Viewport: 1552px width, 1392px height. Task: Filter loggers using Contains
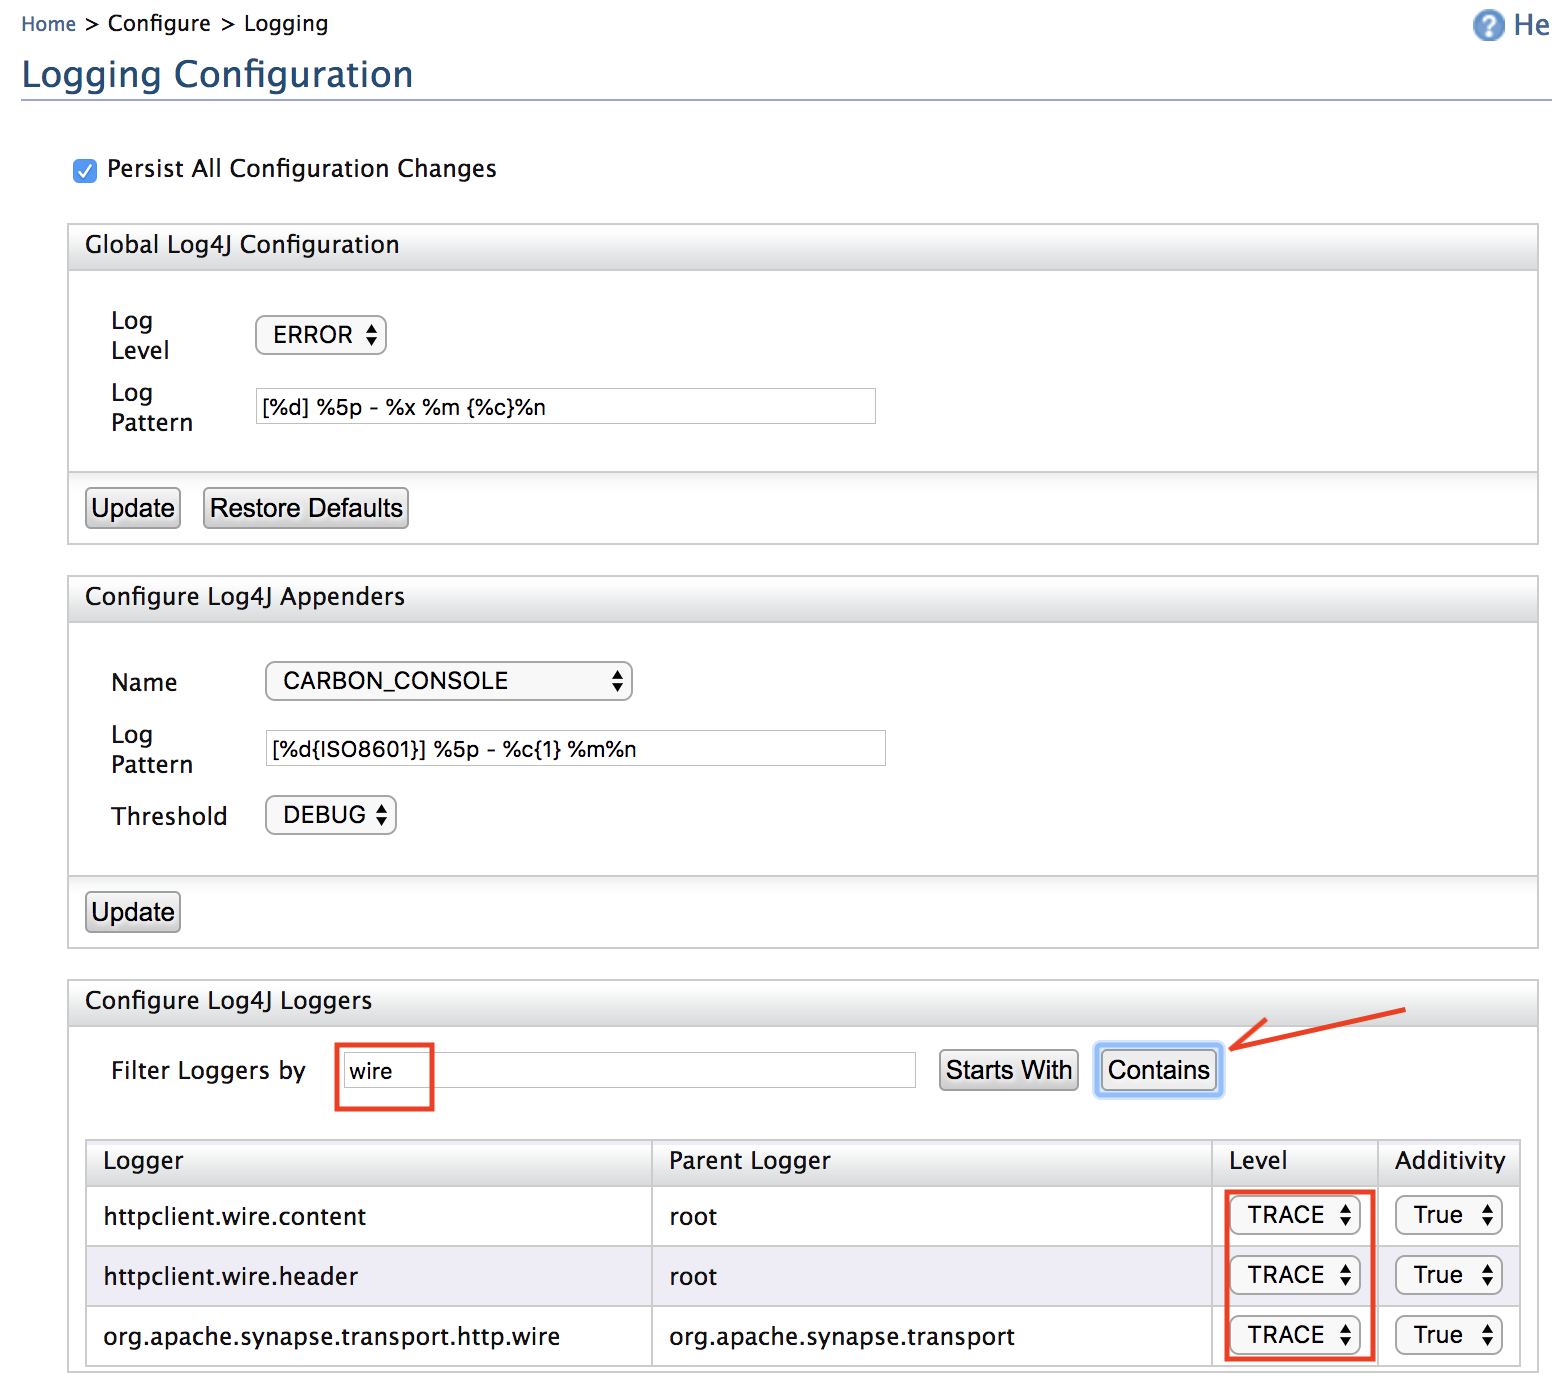(1157, 1069)
